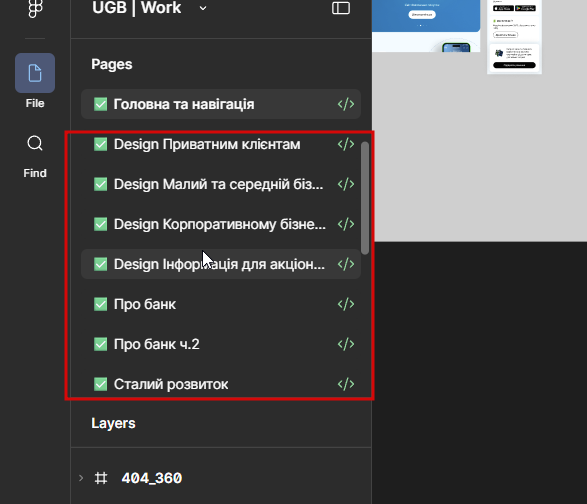The image size is (587, 504).
Task: Click code icon for Сталий розвиток
Action: pos(346,384)
